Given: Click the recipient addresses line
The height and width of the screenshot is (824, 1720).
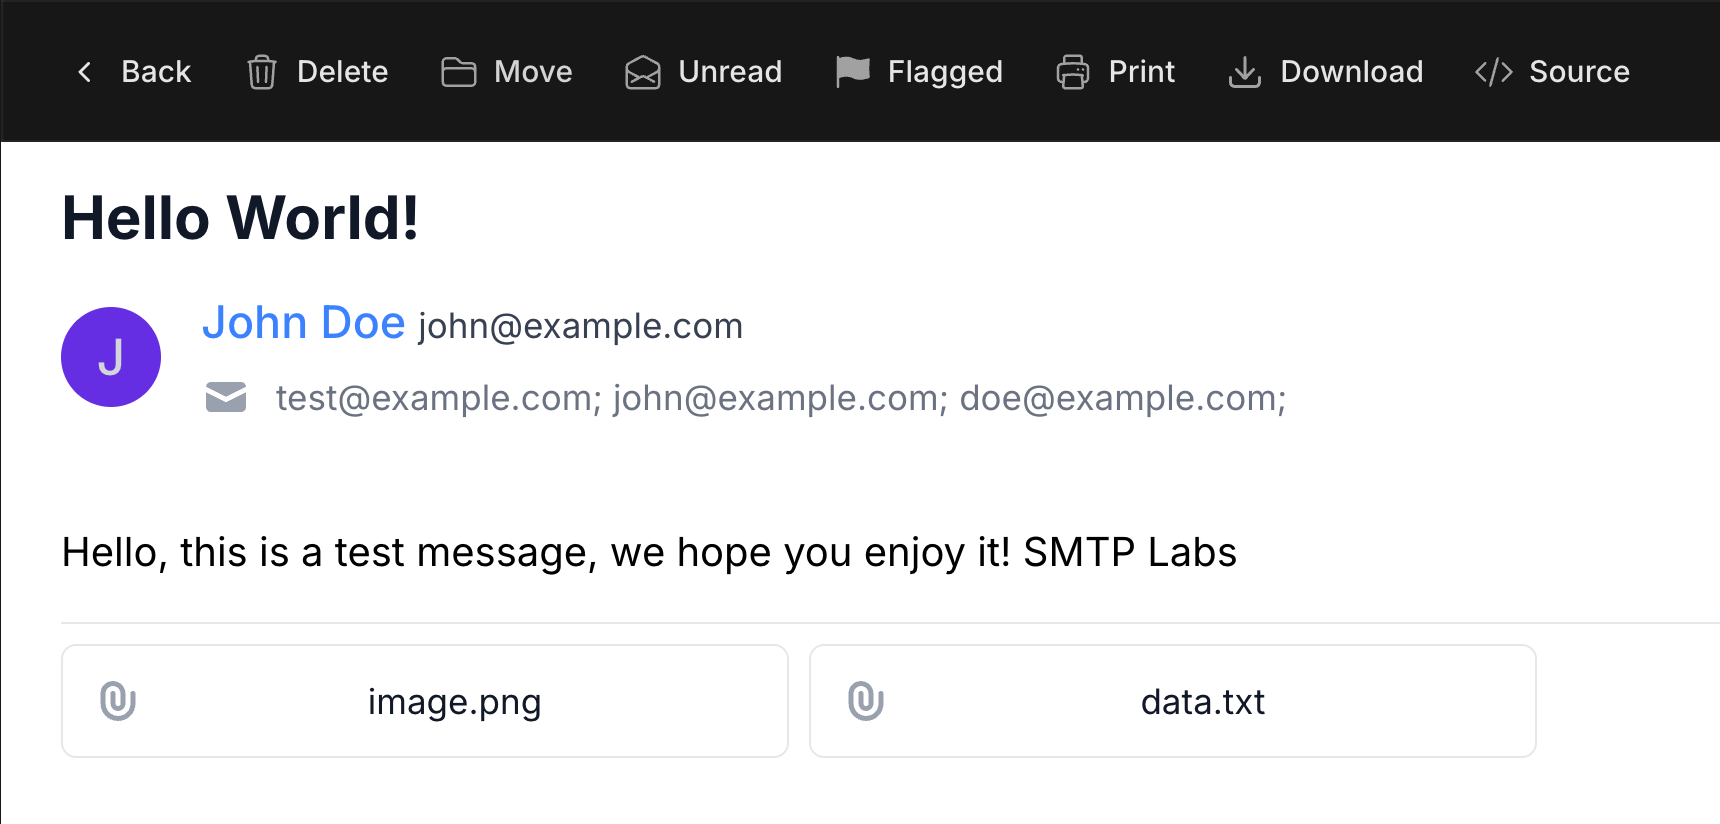Looking at the screenshot, I should pos(780,398).
